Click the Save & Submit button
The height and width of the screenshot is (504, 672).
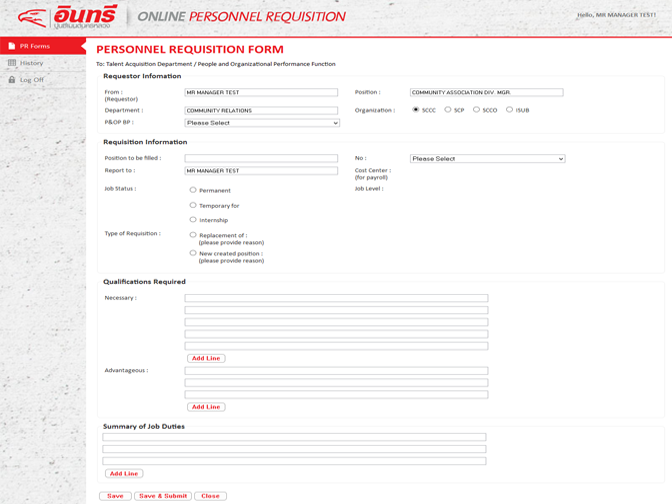pyautogui.click(x=163, y=496)
